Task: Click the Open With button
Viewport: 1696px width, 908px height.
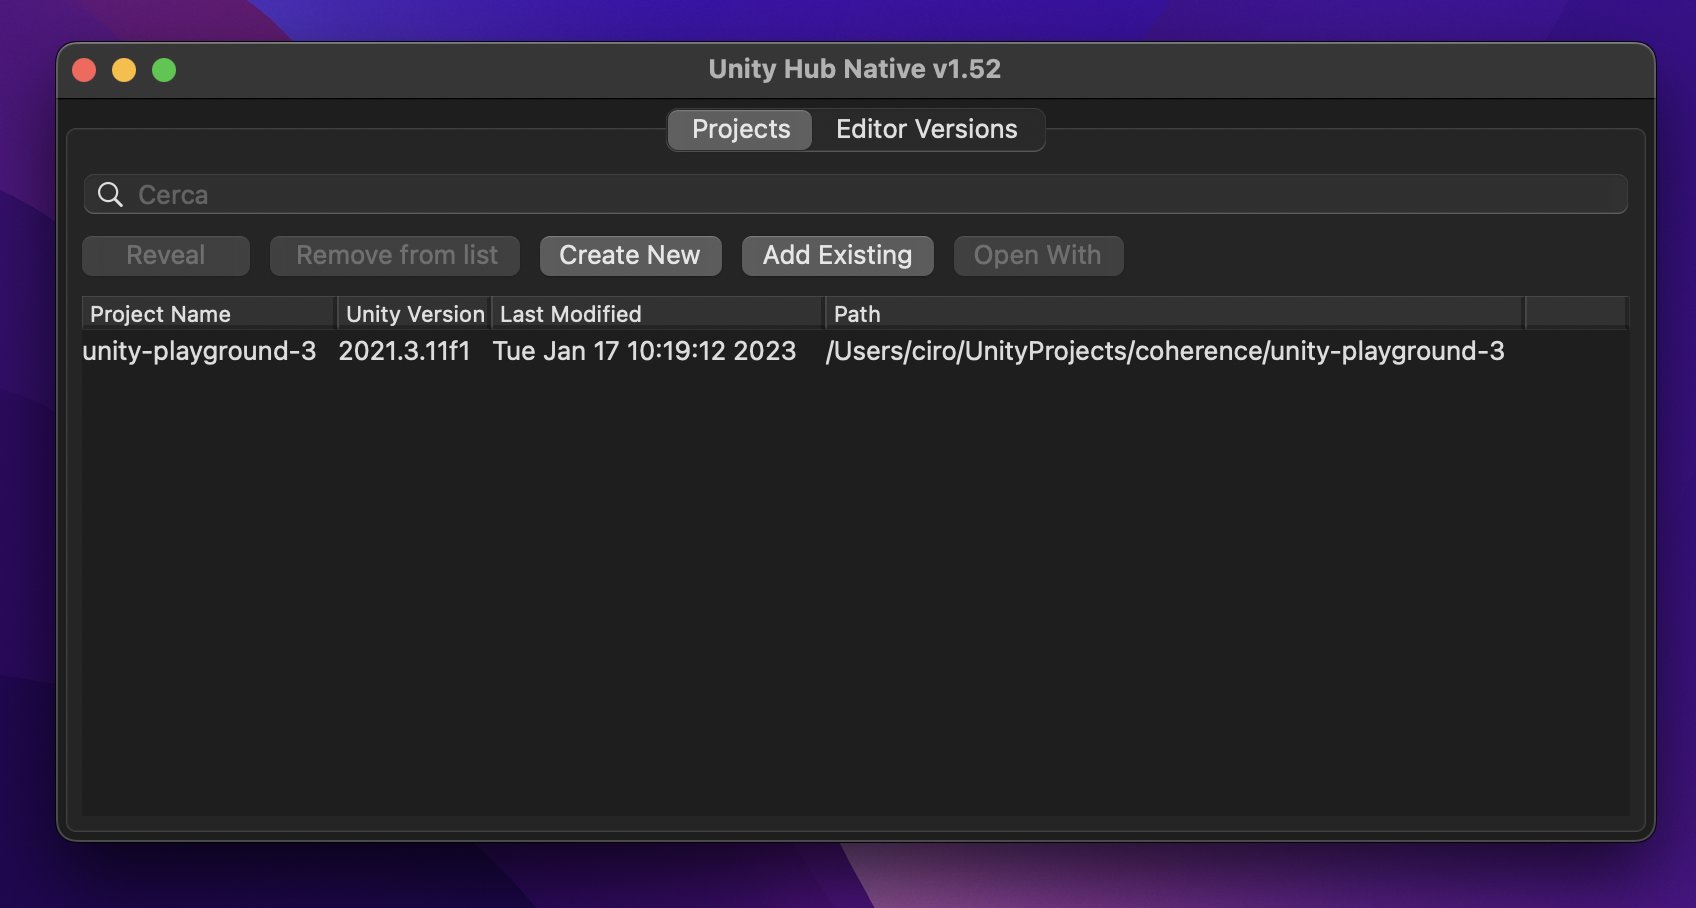Action: click(x=1038, y=255)
